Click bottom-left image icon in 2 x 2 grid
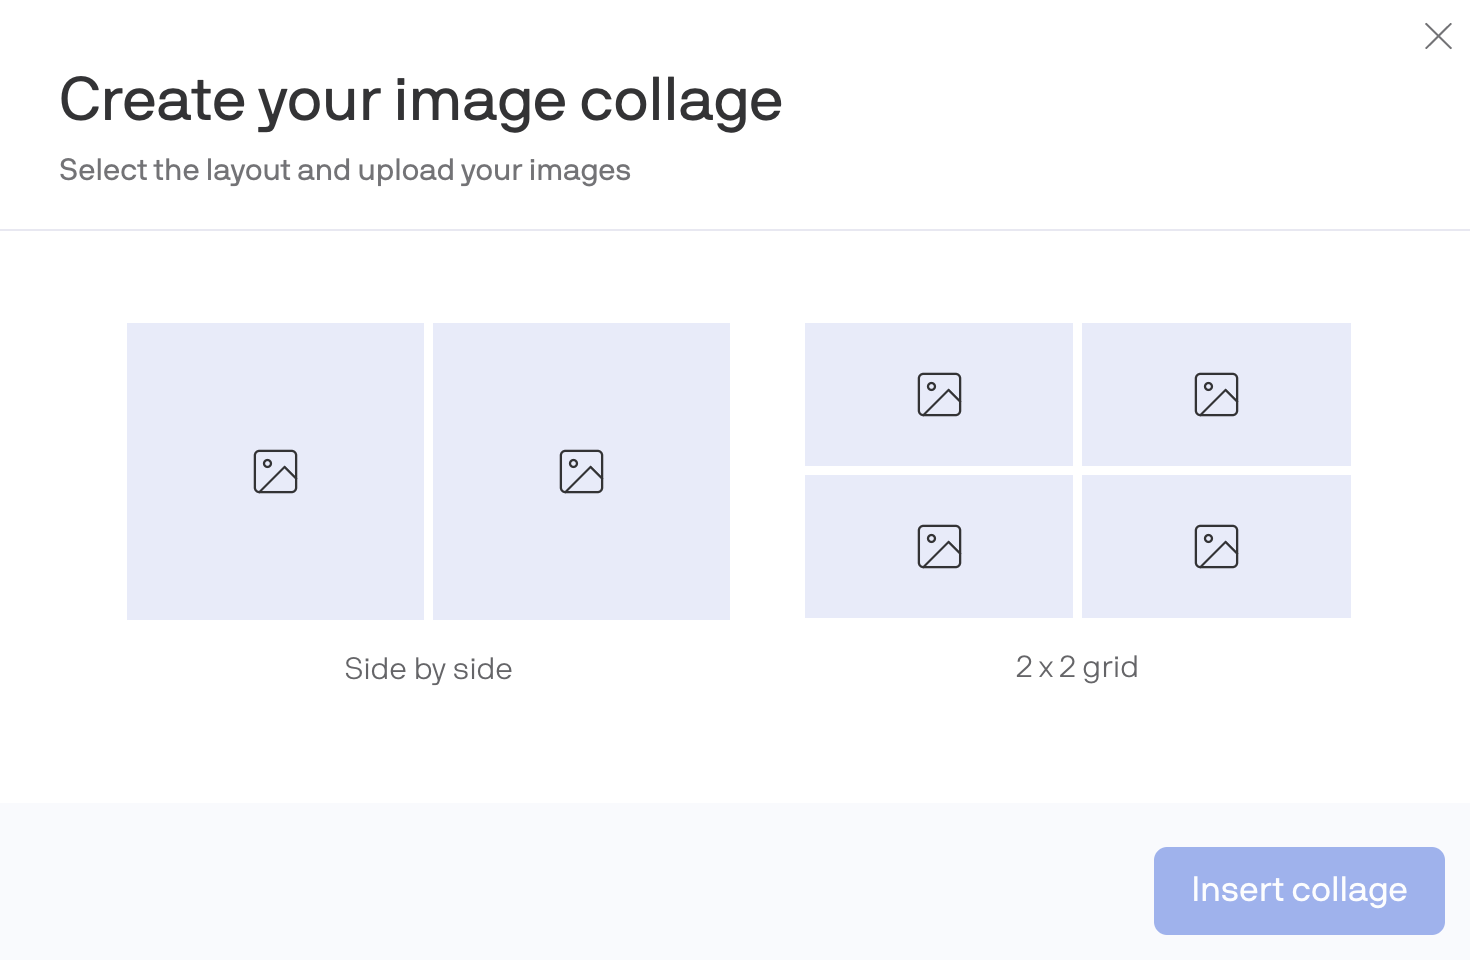The image size is (1470, 960). (x=939, y=547)
